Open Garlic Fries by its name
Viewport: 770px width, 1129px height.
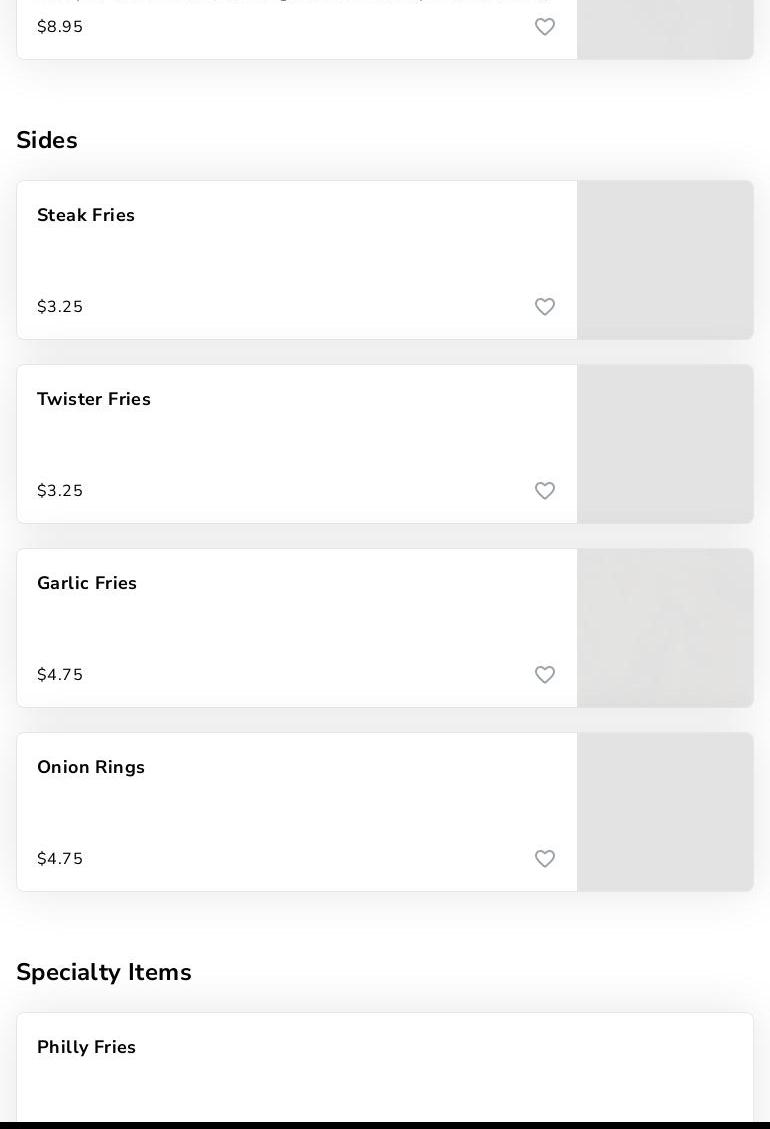click(x=87, y=583)
